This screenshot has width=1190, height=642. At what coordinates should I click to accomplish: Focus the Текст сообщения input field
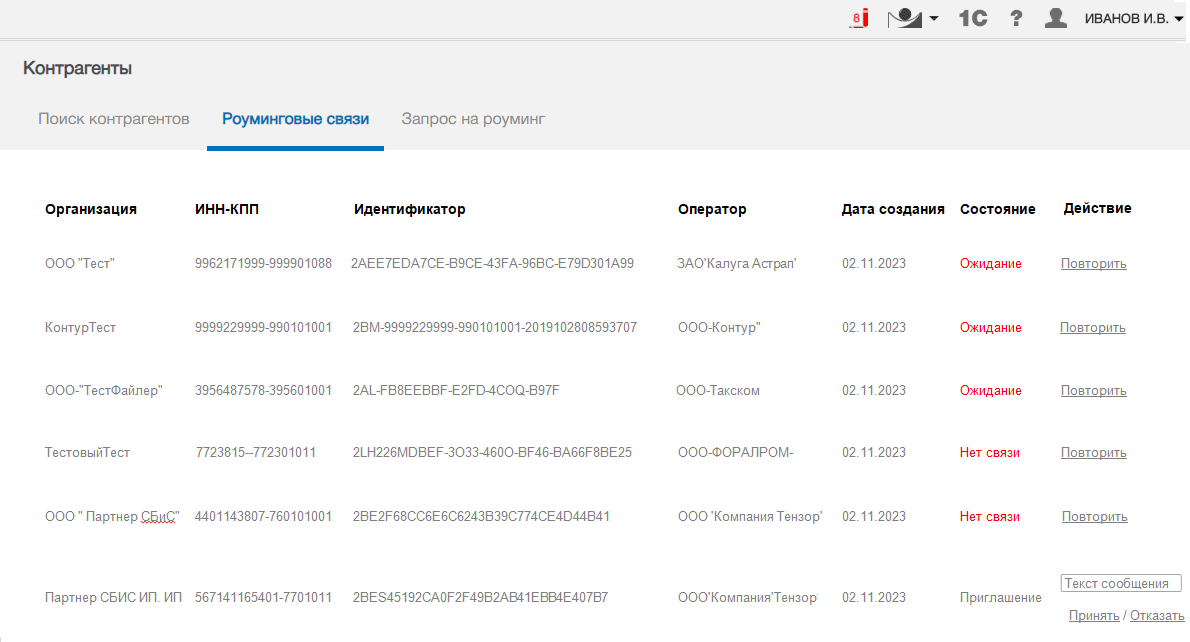click(1120, 583)
